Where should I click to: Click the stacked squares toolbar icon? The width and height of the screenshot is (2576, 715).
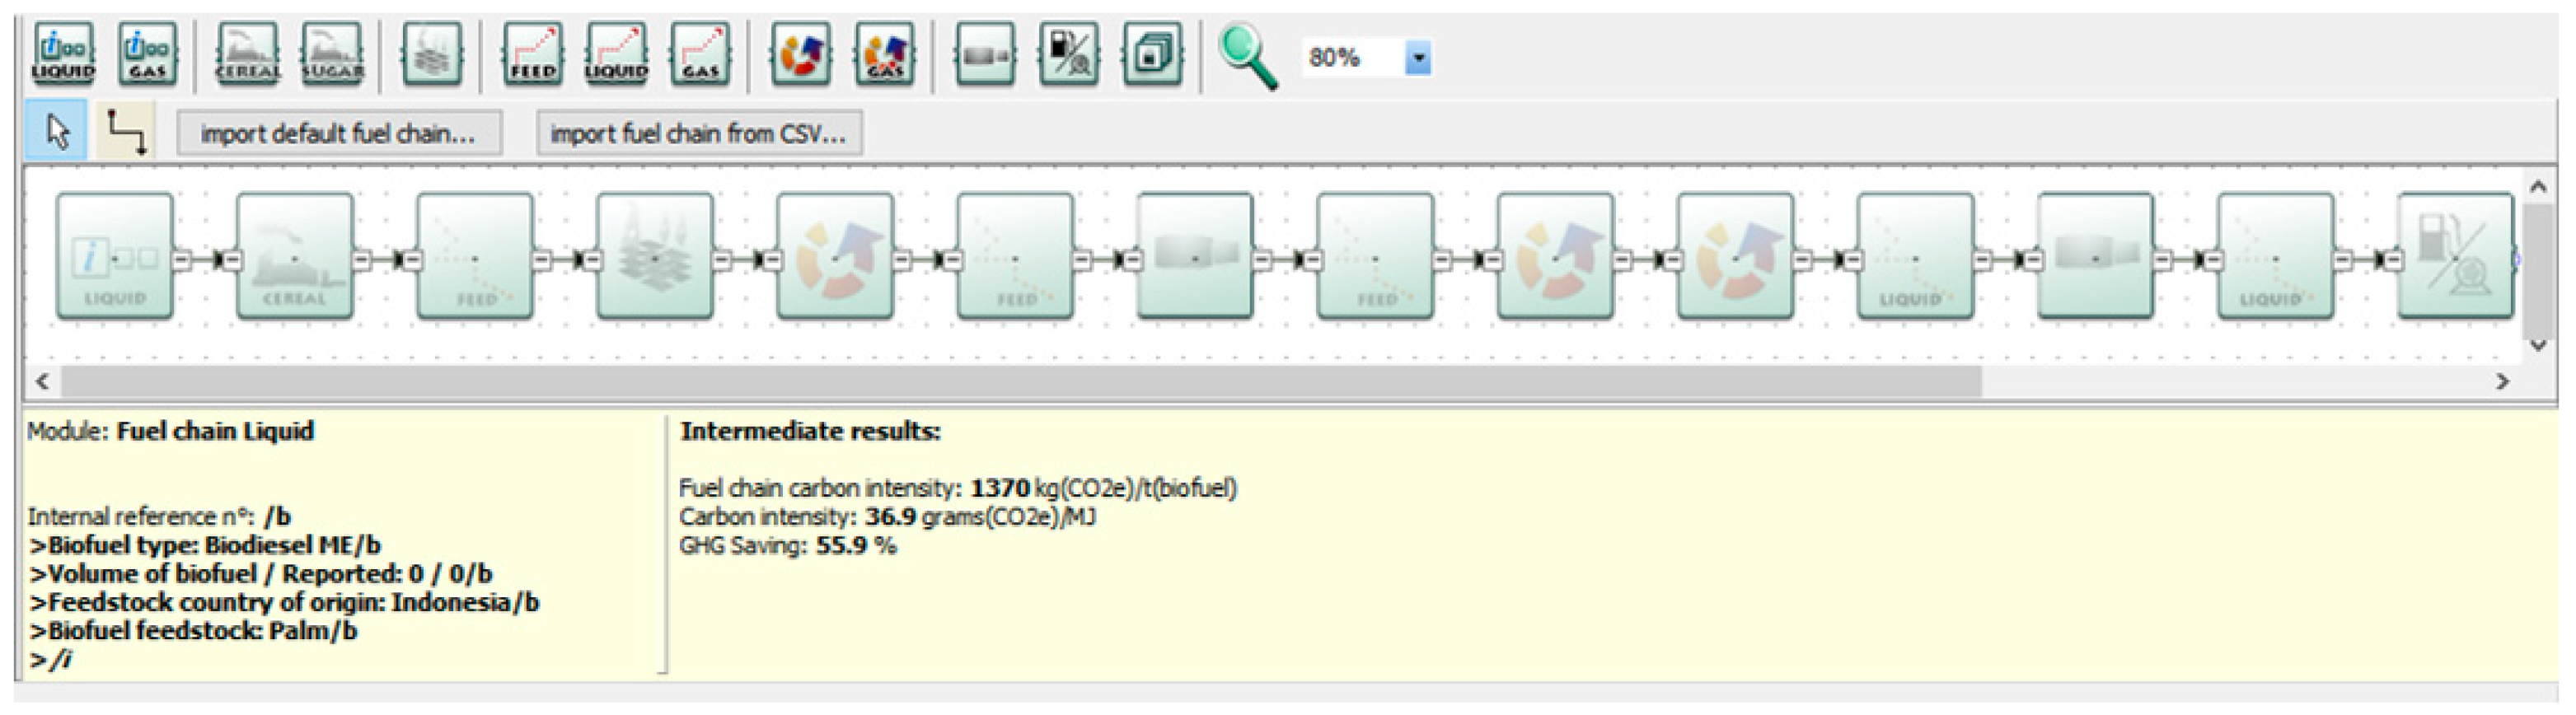(1153, 54)
